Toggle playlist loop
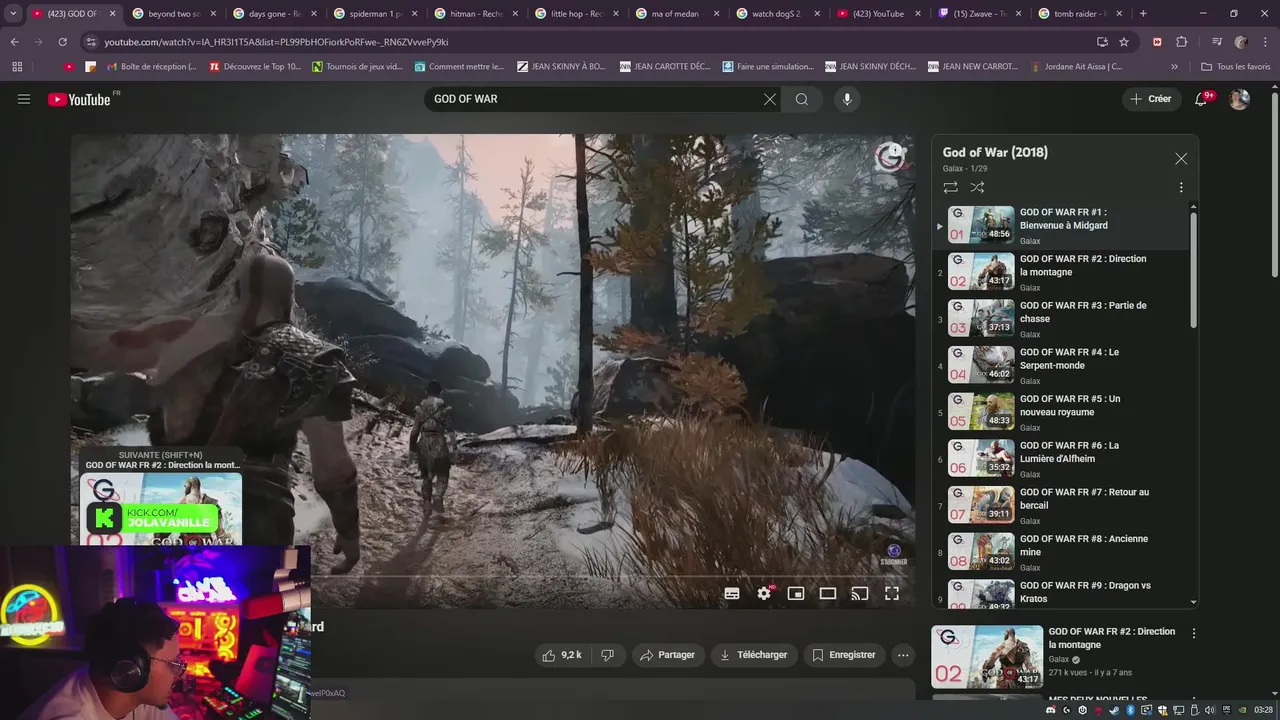This screenshot has height=720, width=1280. pos(950,187)
